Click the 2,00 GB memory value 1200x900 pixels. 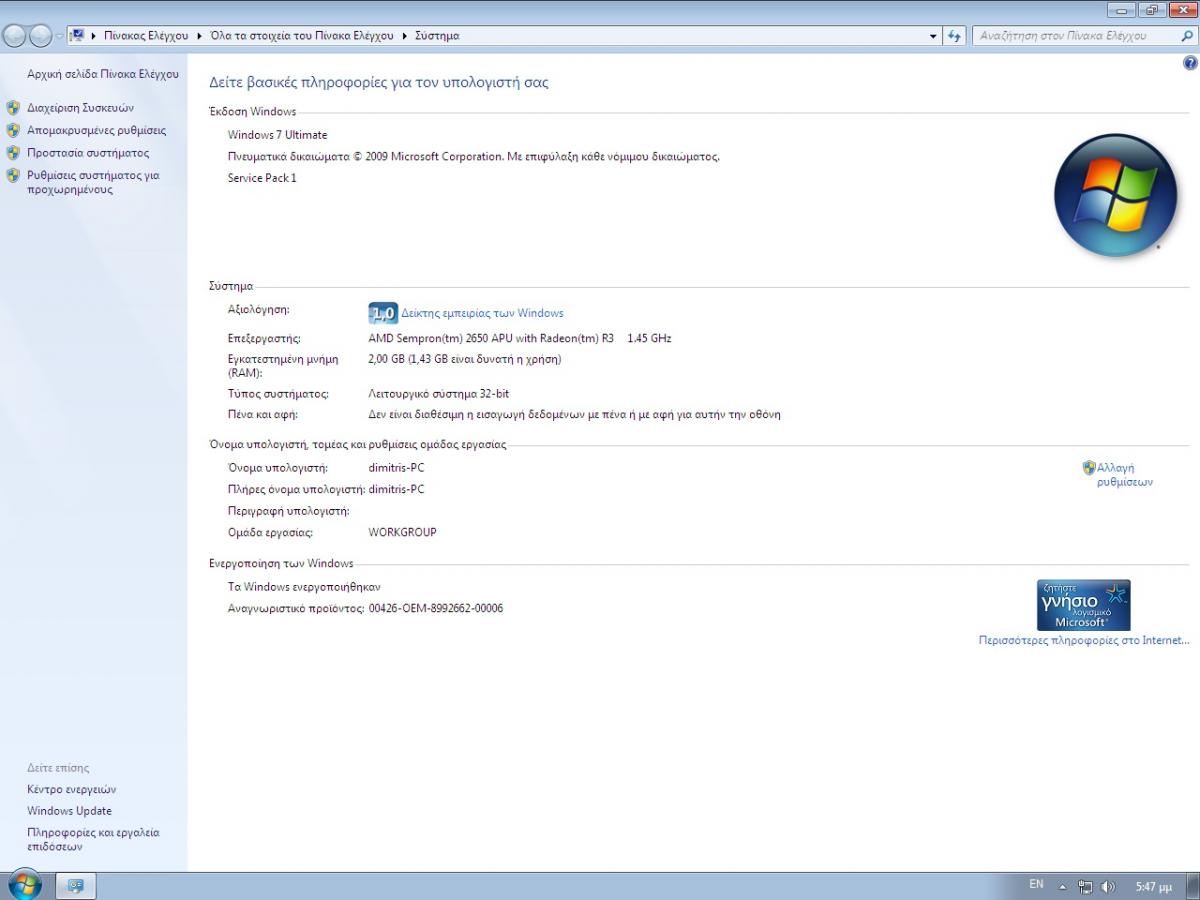tap(464, 359)
